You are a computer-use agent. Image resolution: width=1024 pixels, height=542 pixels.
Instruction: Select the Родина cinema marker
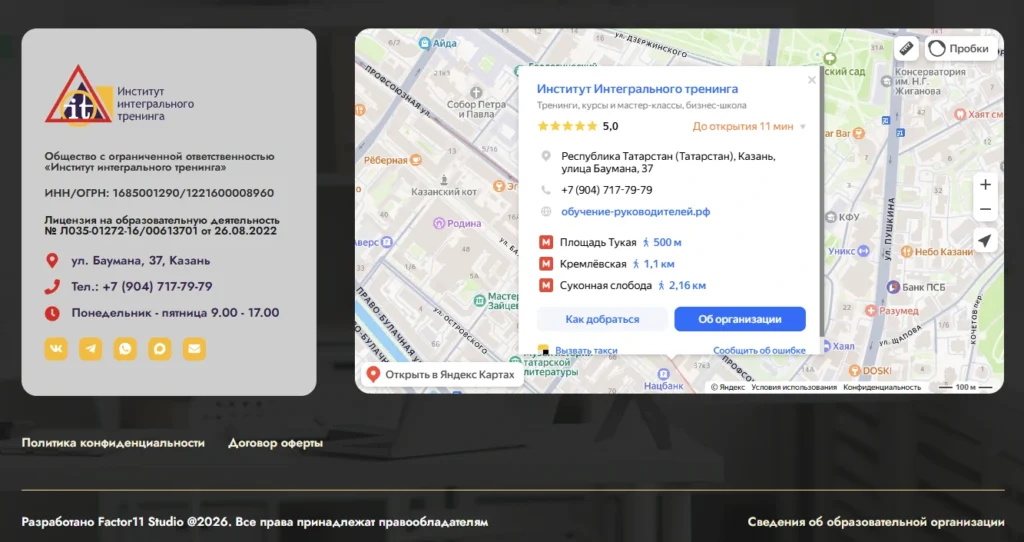[440, 223]
